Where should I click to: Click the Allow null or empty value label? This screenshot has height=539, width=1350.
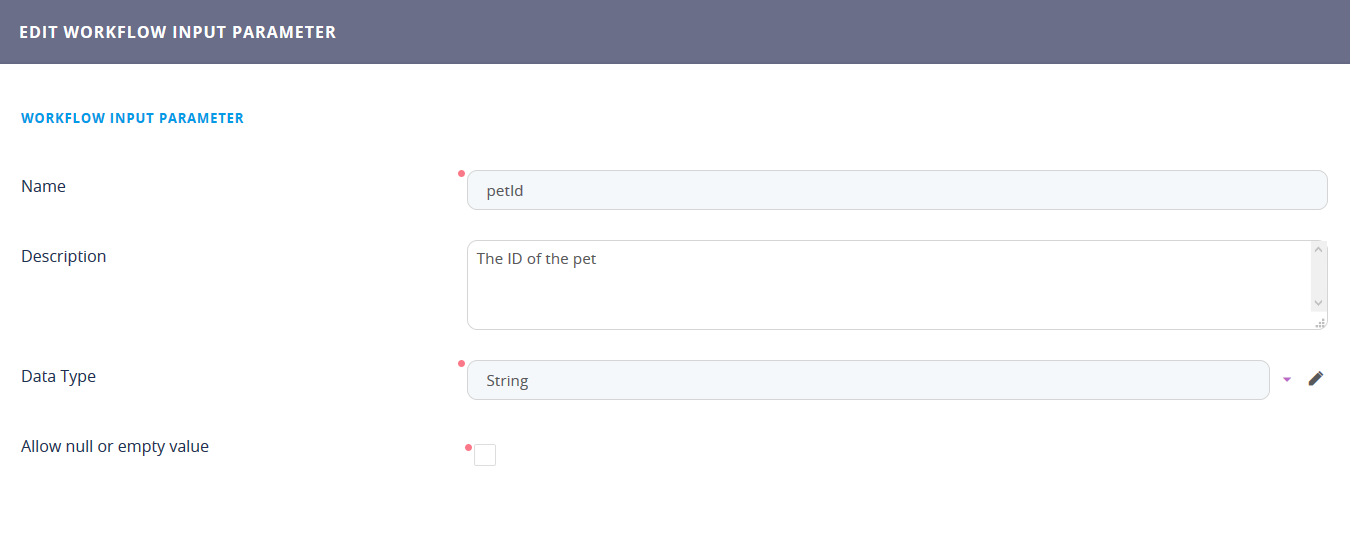115,446
